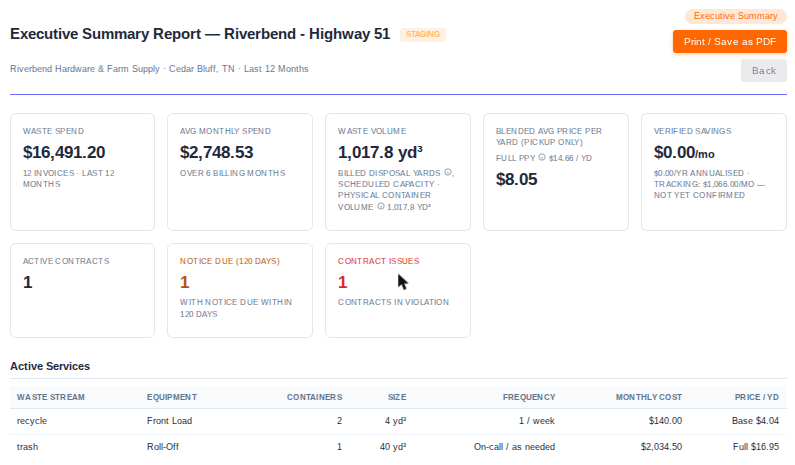Click info icon beside Billed Disposal Yards

(x=448, y=172)
